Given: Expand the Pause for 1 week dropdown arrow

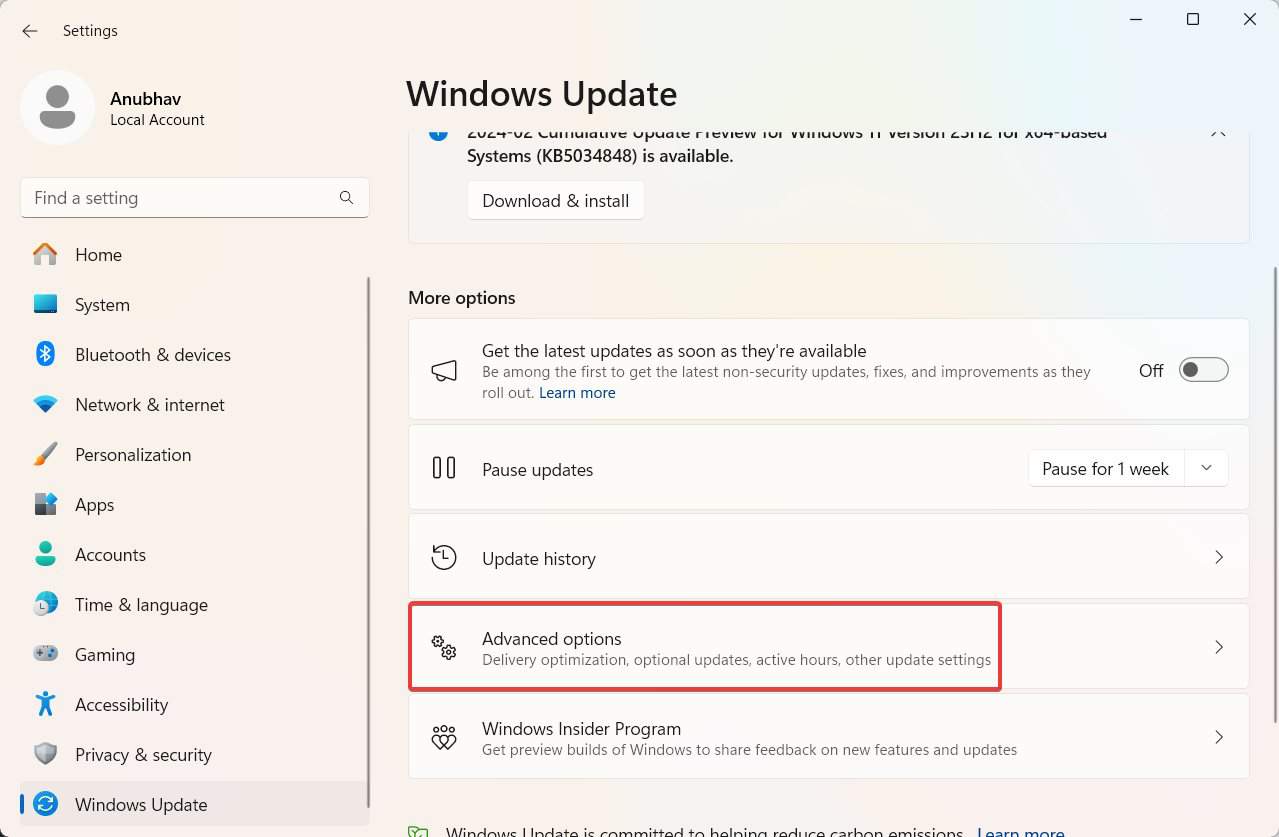Looking at the screenshot, I should coord(1206,468).
